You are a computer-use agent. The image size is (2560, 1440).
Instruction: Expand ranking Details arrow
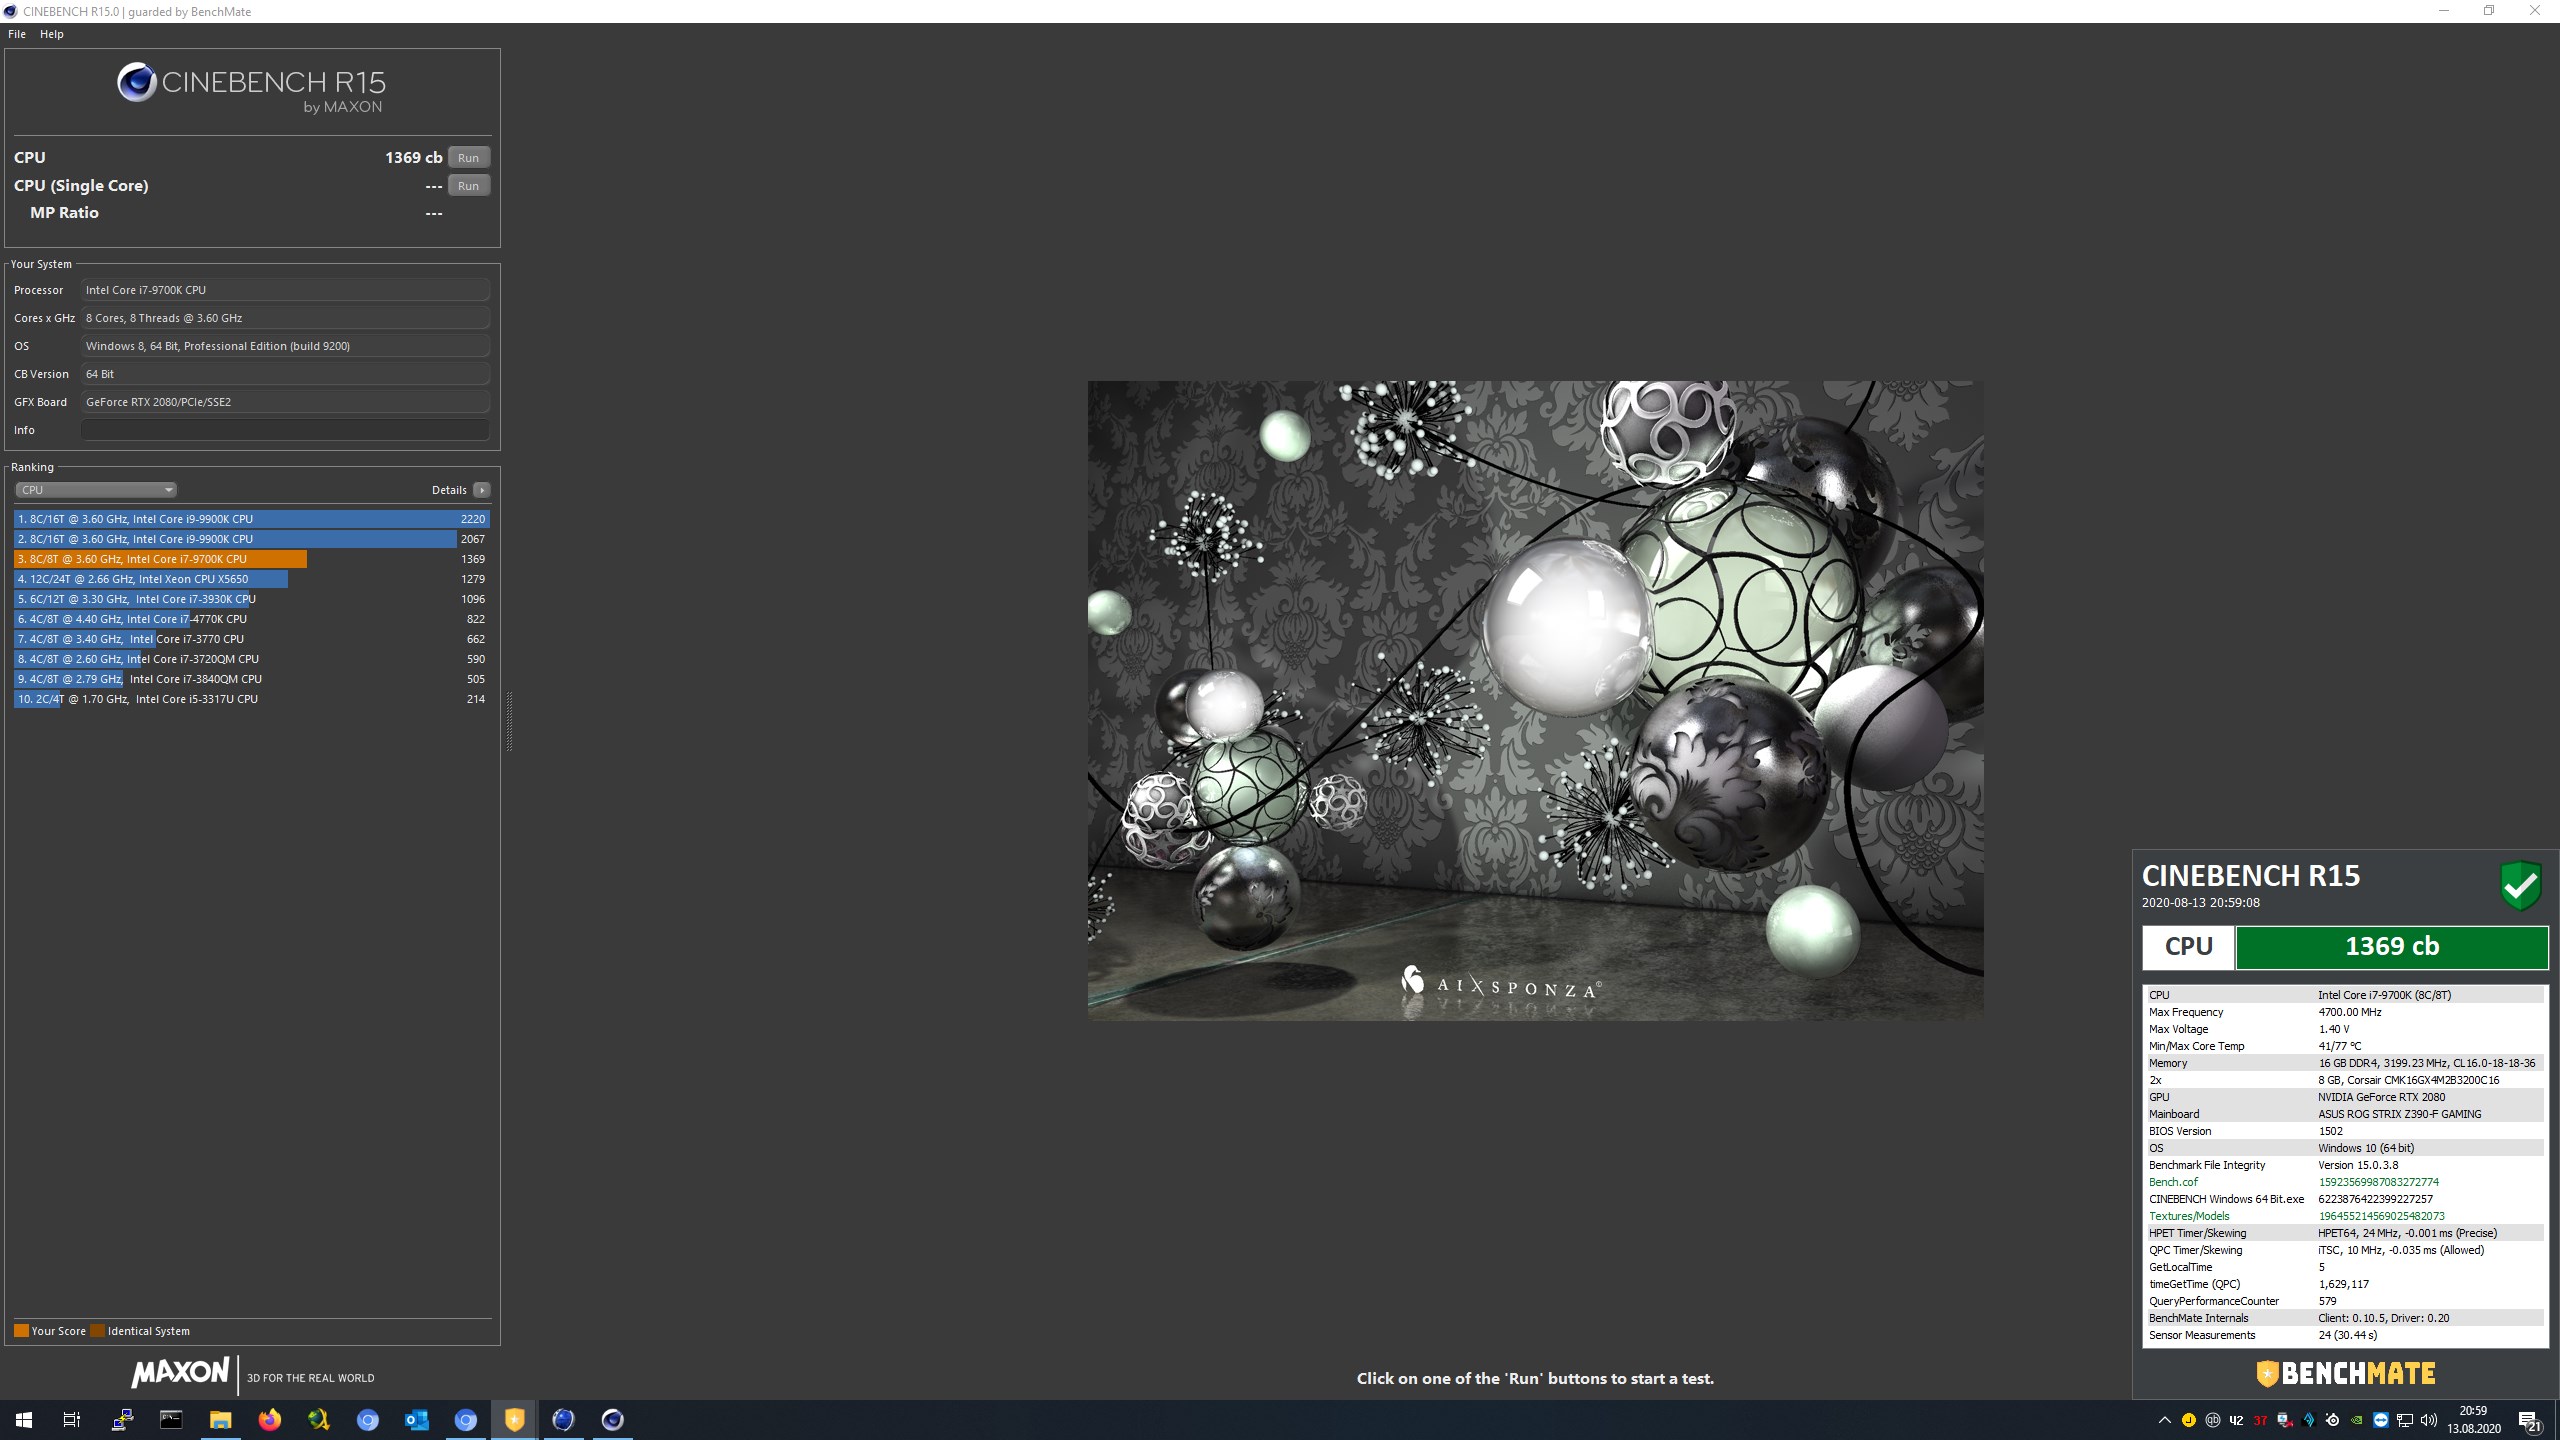coord(482,490)
